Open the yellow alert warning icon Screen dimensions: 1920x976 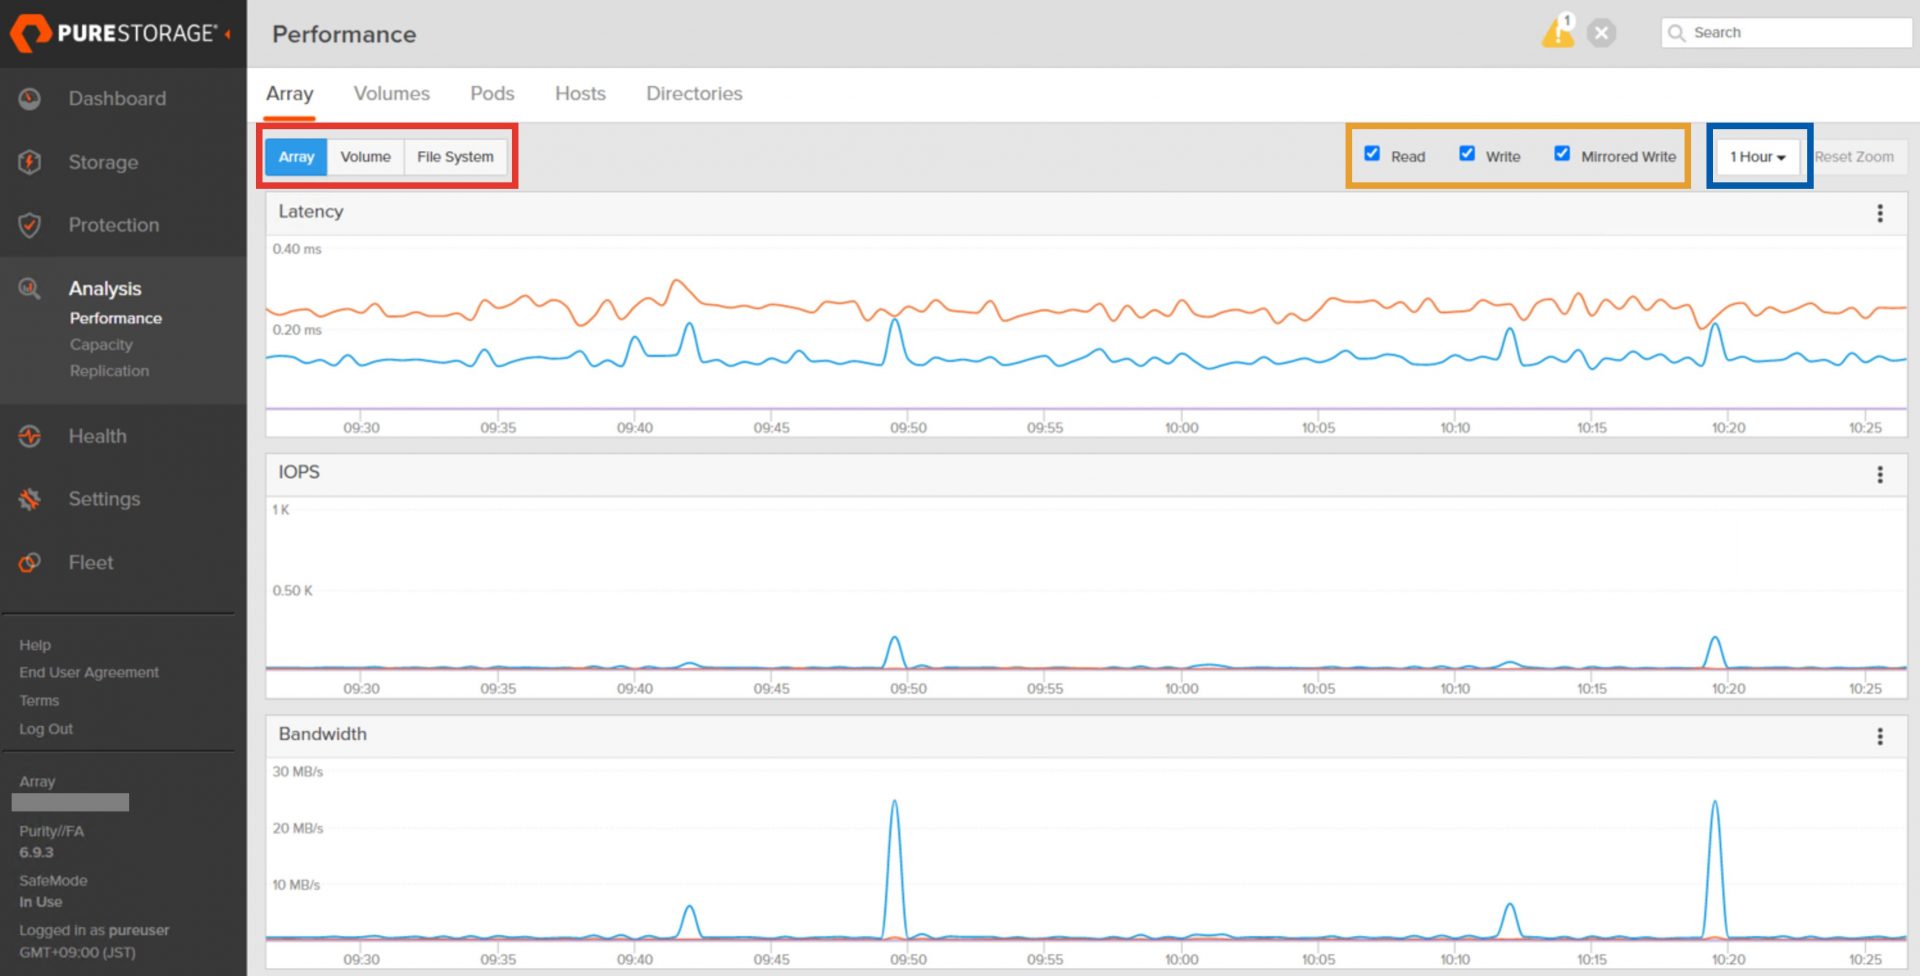(x=1557, y=33)
